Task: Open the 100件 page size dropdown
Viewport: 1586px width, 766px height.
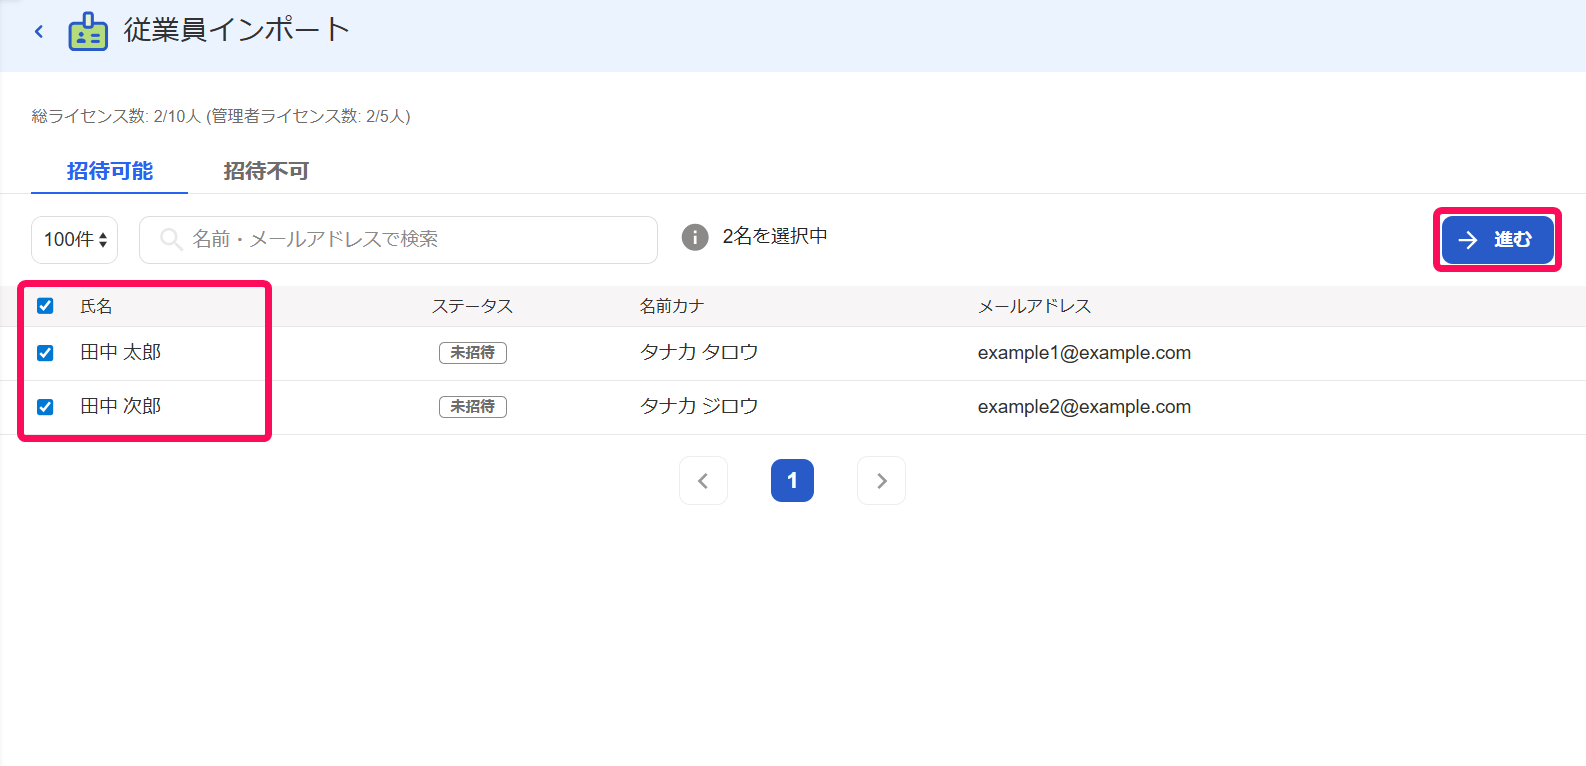Action: (75, 240)
